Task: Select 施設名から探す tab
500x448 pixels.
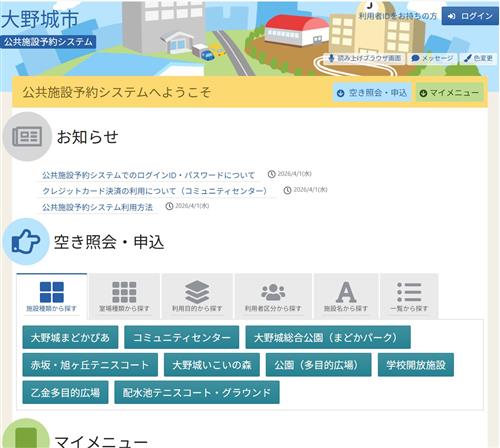Action: (x=346, y=296)
